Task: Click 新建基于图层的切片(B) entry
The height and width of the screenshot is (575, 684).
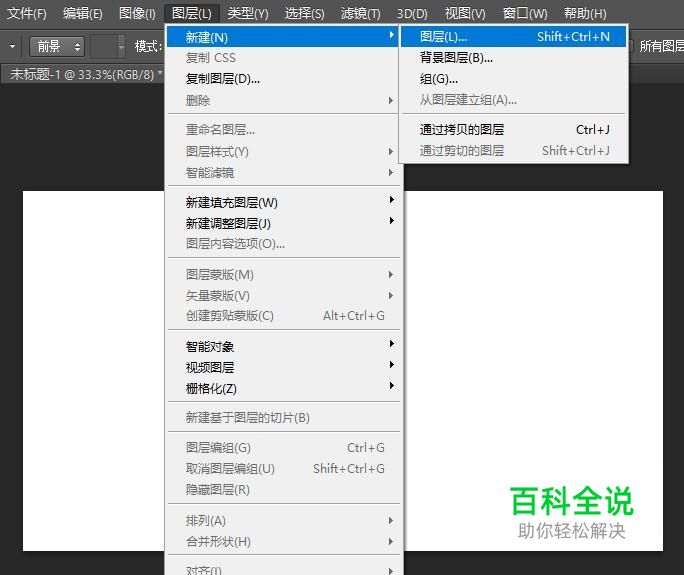Action: [x=284, y=418]
